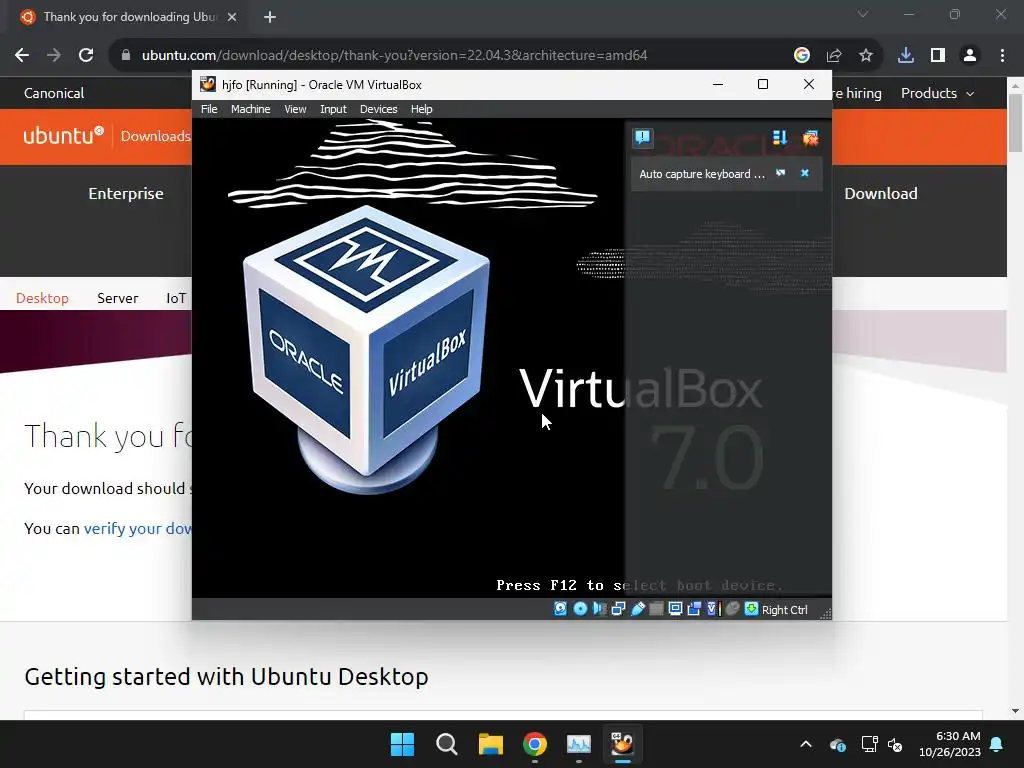Screen dimensions: 1024x768
Task: Click the ubuntu logo on the page
Action: pos(63,135)
